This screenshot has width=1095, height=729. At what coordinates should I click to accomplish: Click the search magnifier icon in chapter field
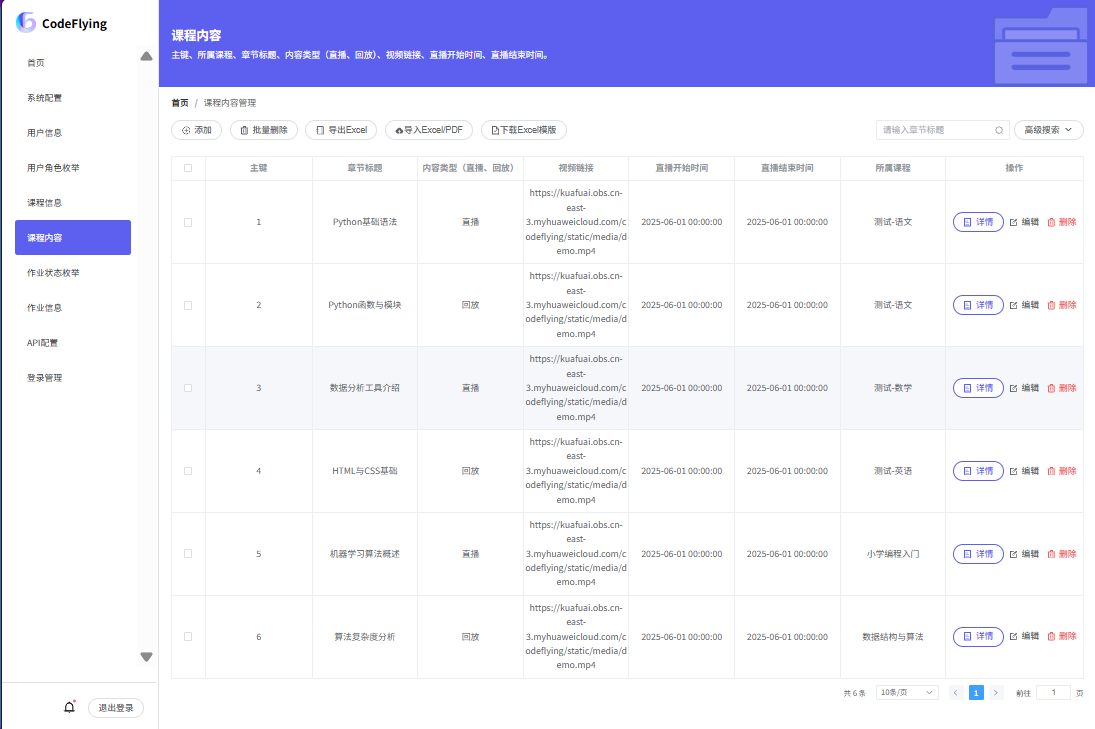tap(998, 130)
